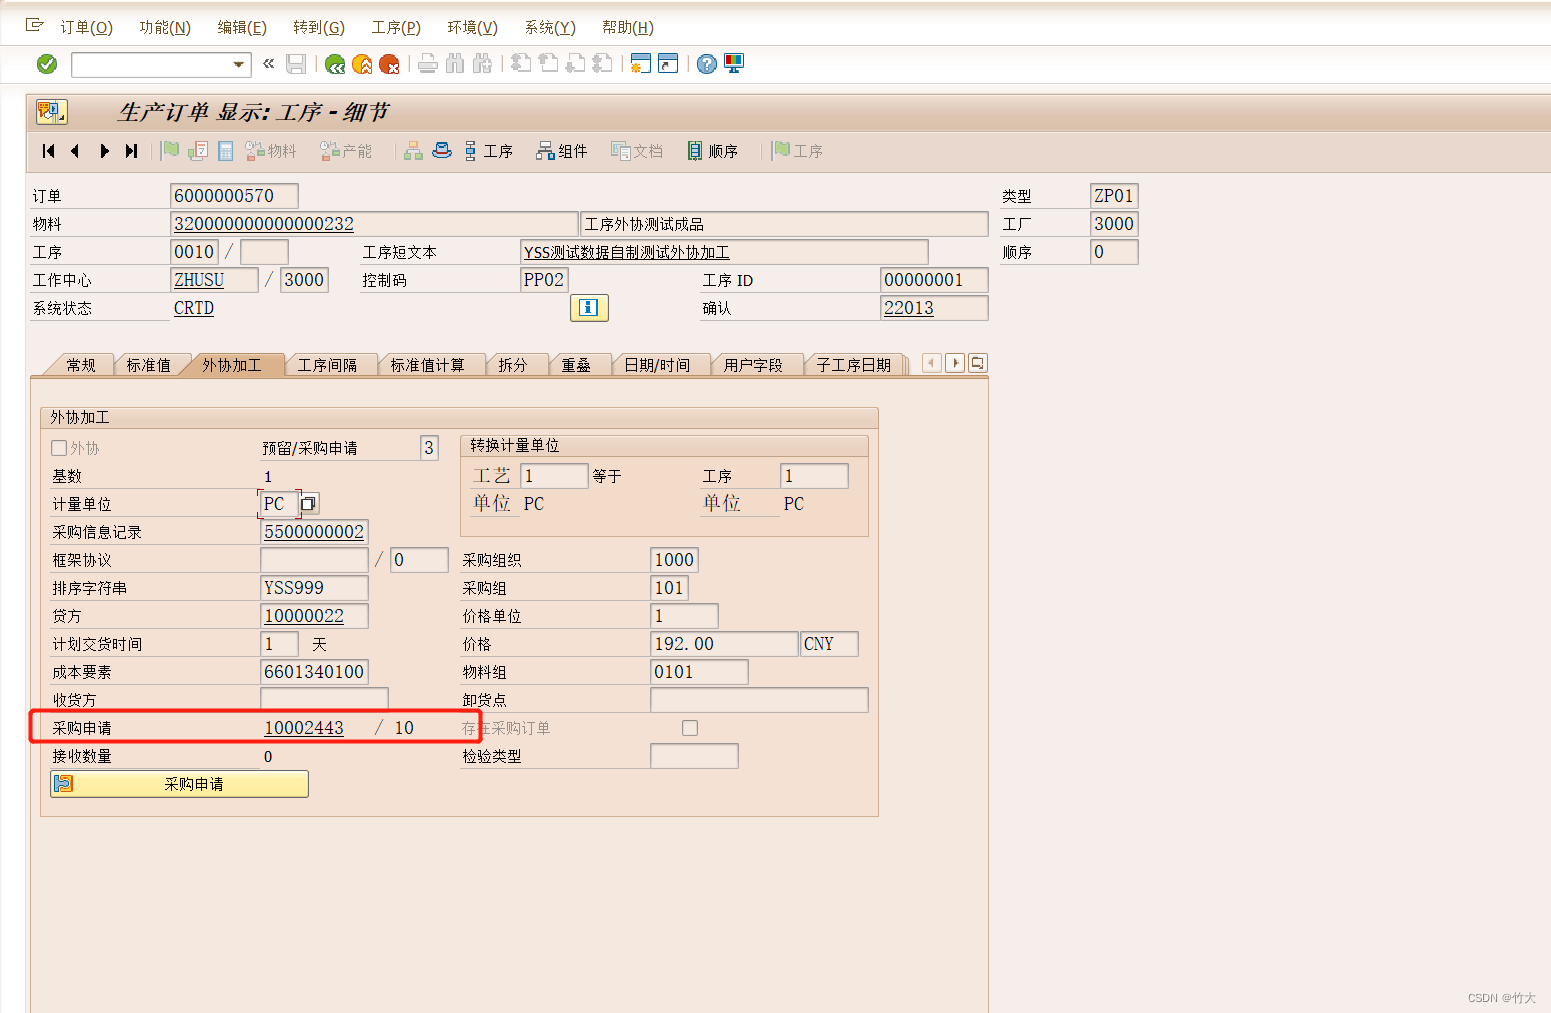Click the production order title bar icon
Screen dimensions: 1551x1013
click(x=51, y=111)
